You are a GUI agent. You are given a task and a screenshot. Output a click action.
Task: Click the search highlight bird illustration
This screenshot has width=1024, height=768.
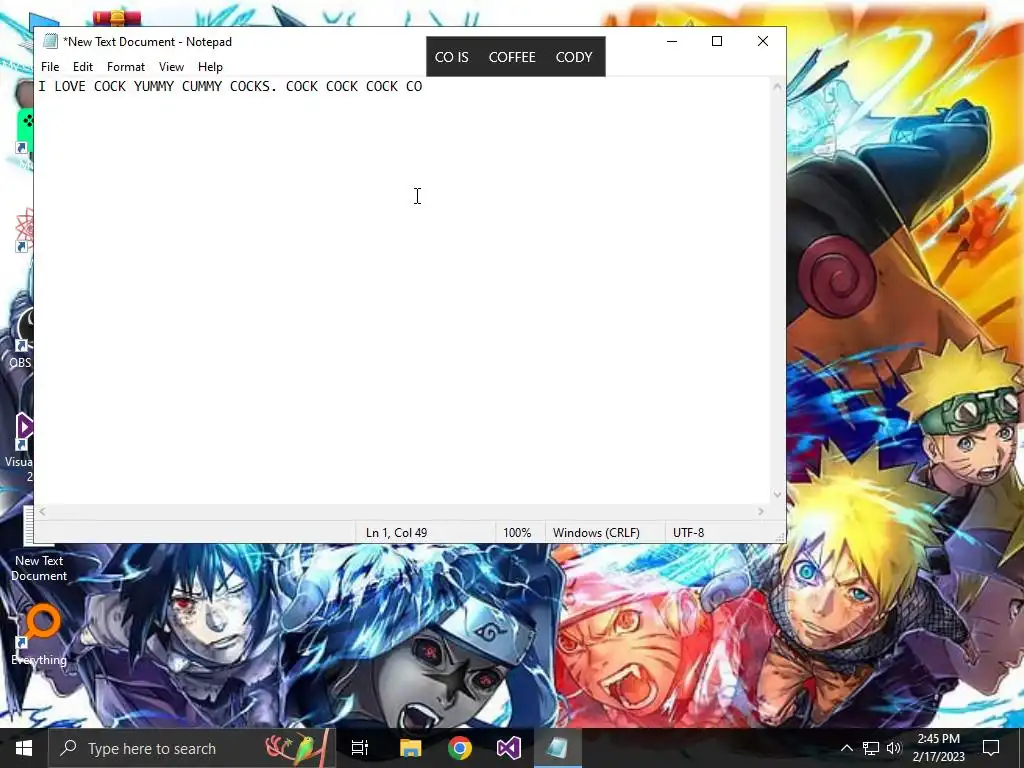[x=295, y=748]
